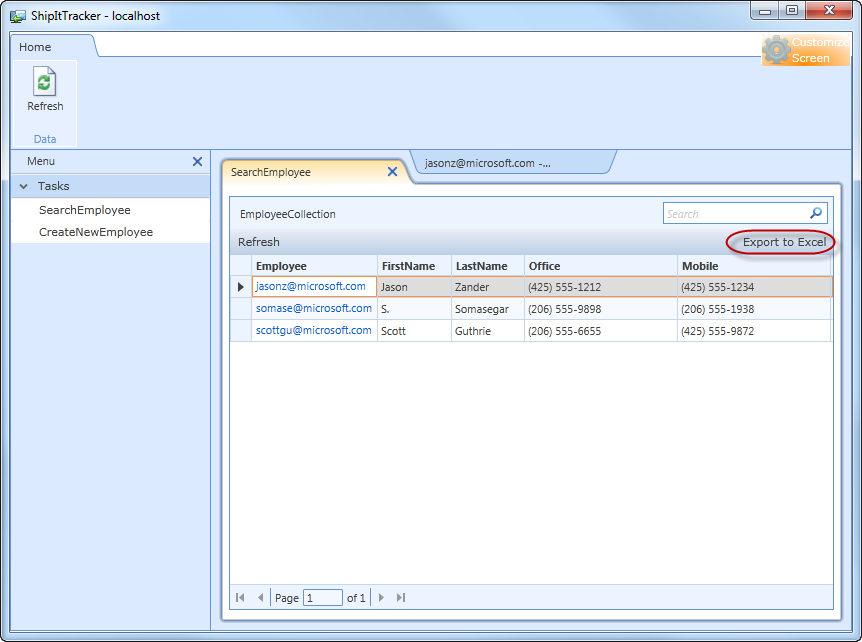Collapse the Tasks section
This screenshot has height=642, width=862.
[x=22, y=185]
